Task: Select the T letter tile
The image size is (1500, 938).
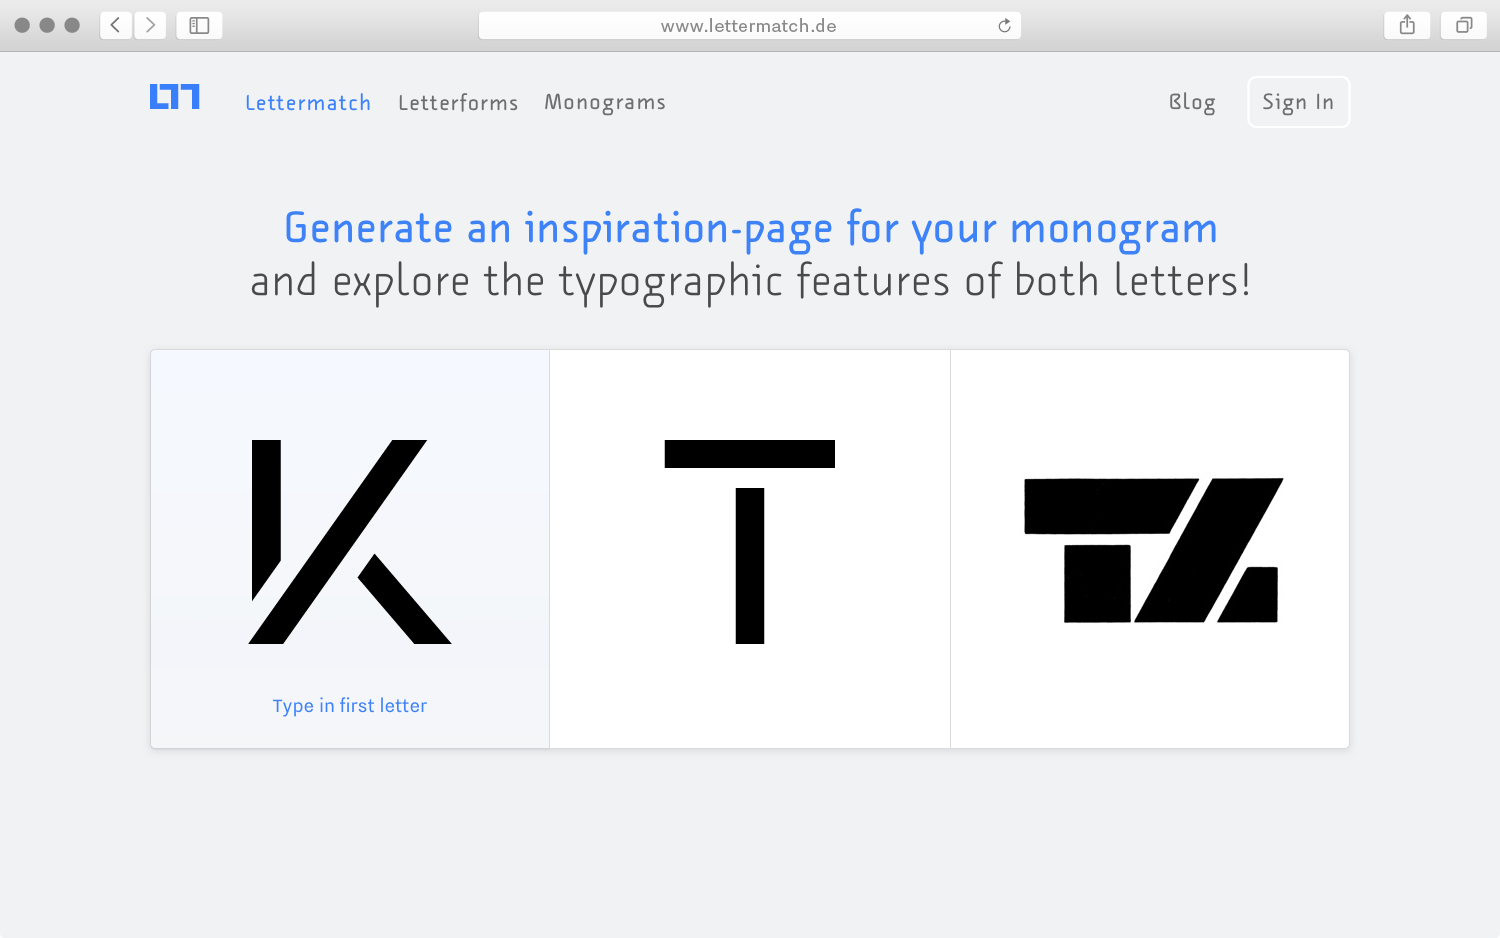Action: click(750, 549)
